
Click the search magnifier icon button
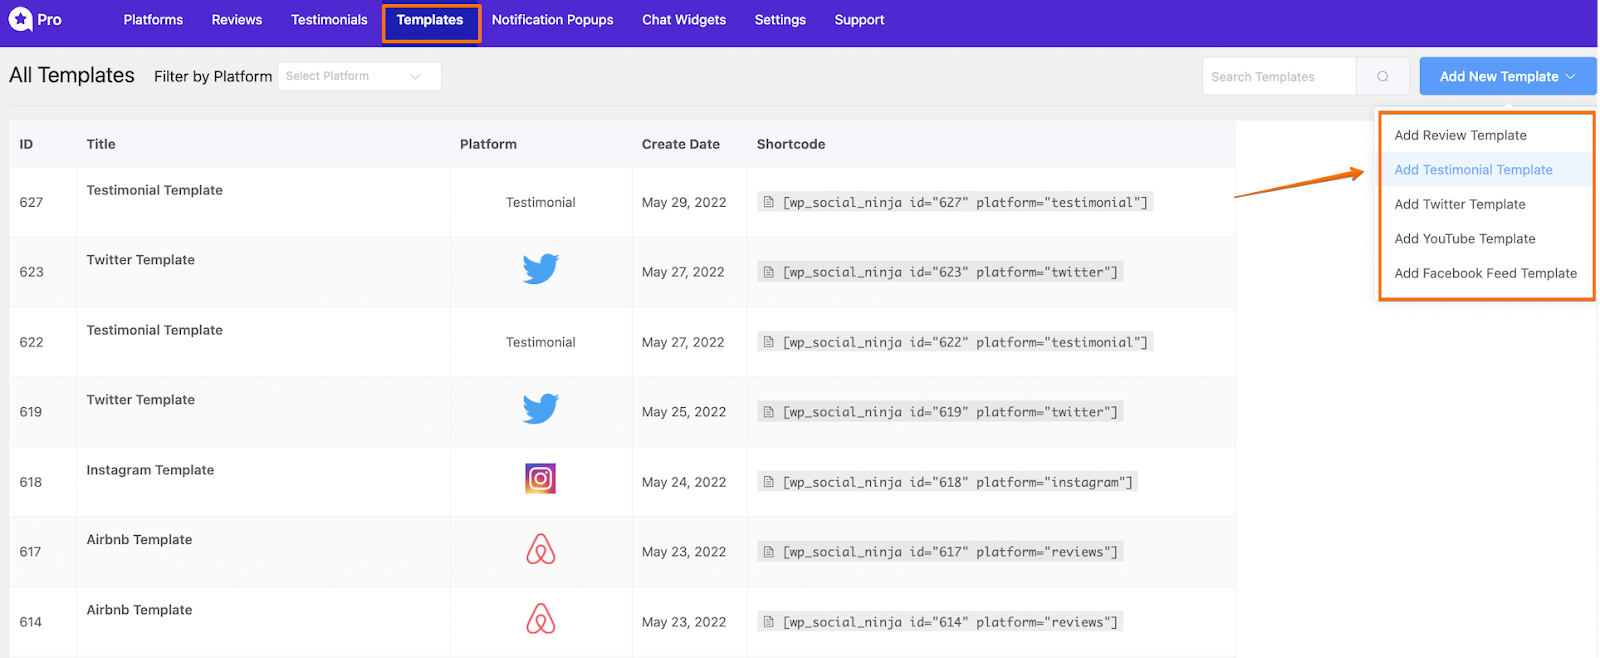pos(1383,76)
